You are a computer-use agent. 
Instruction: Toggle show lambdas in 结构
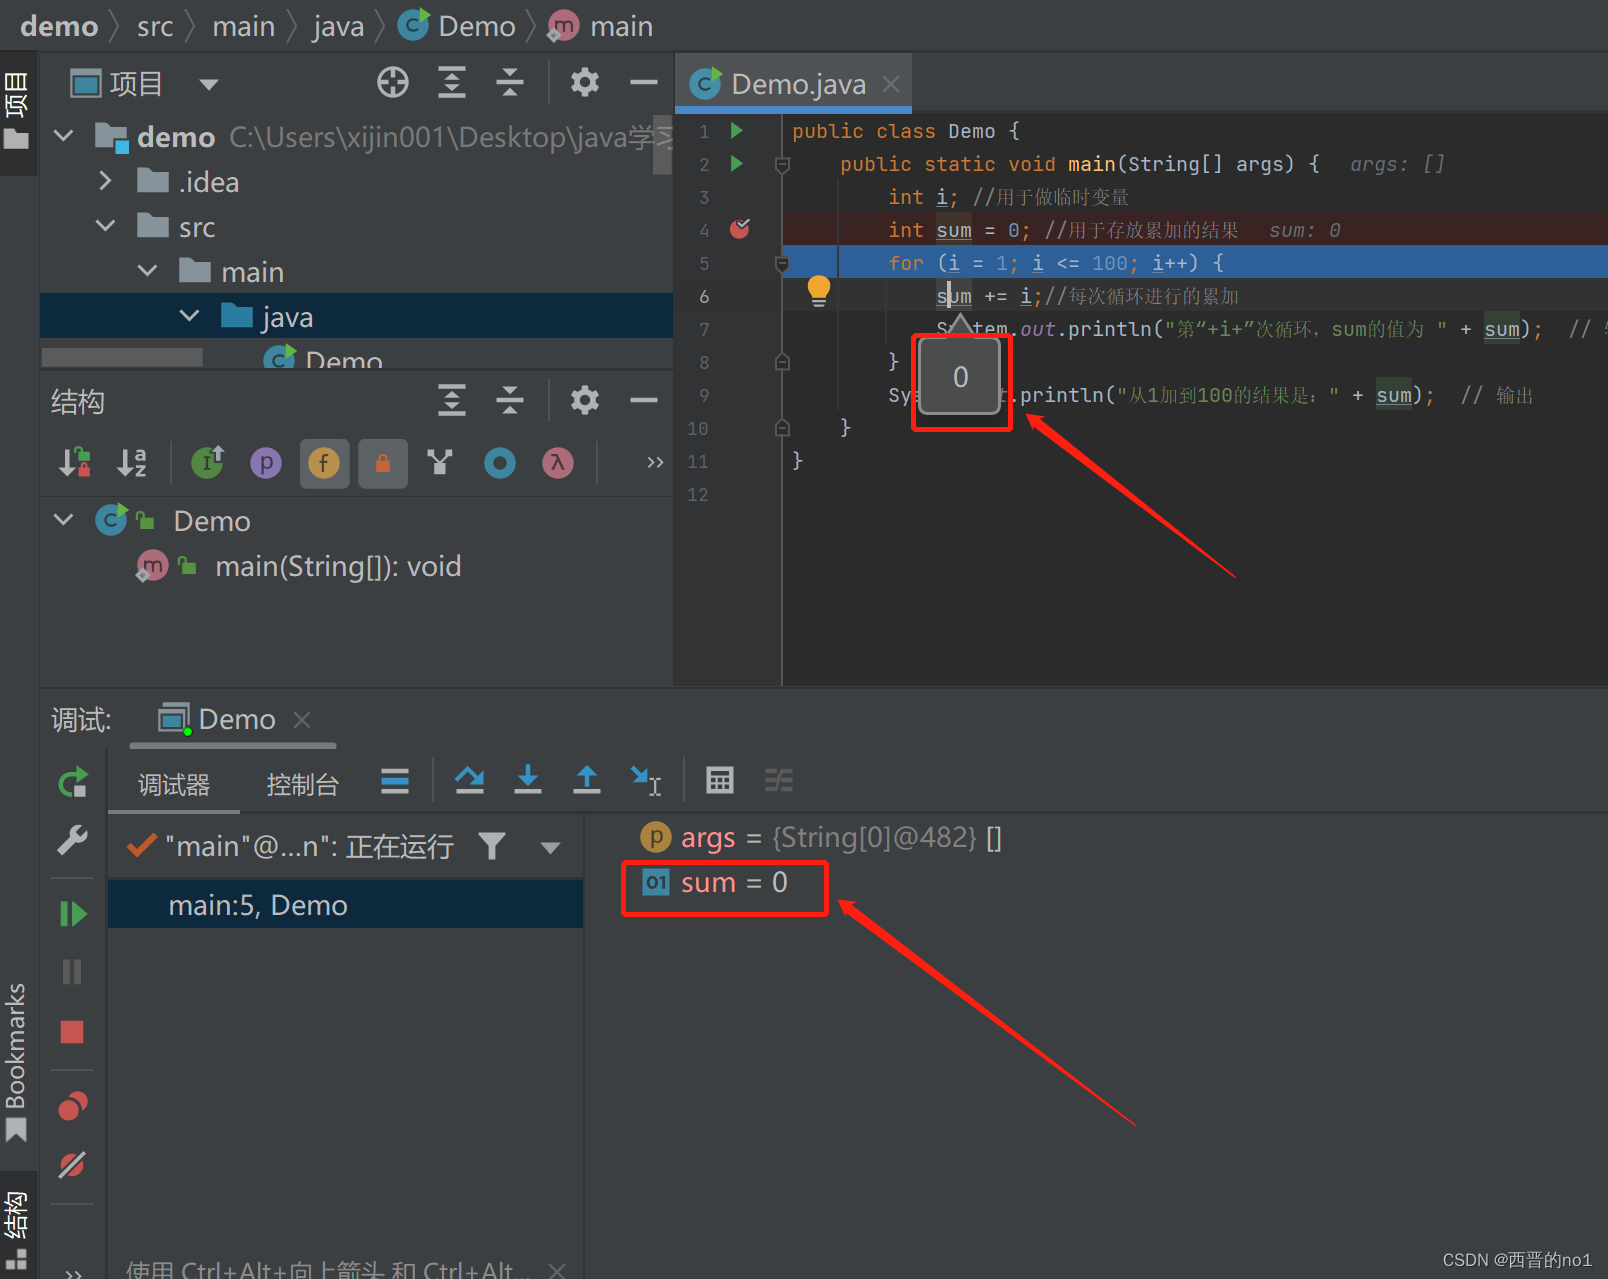pyautogui.click(x=558, y=463)
